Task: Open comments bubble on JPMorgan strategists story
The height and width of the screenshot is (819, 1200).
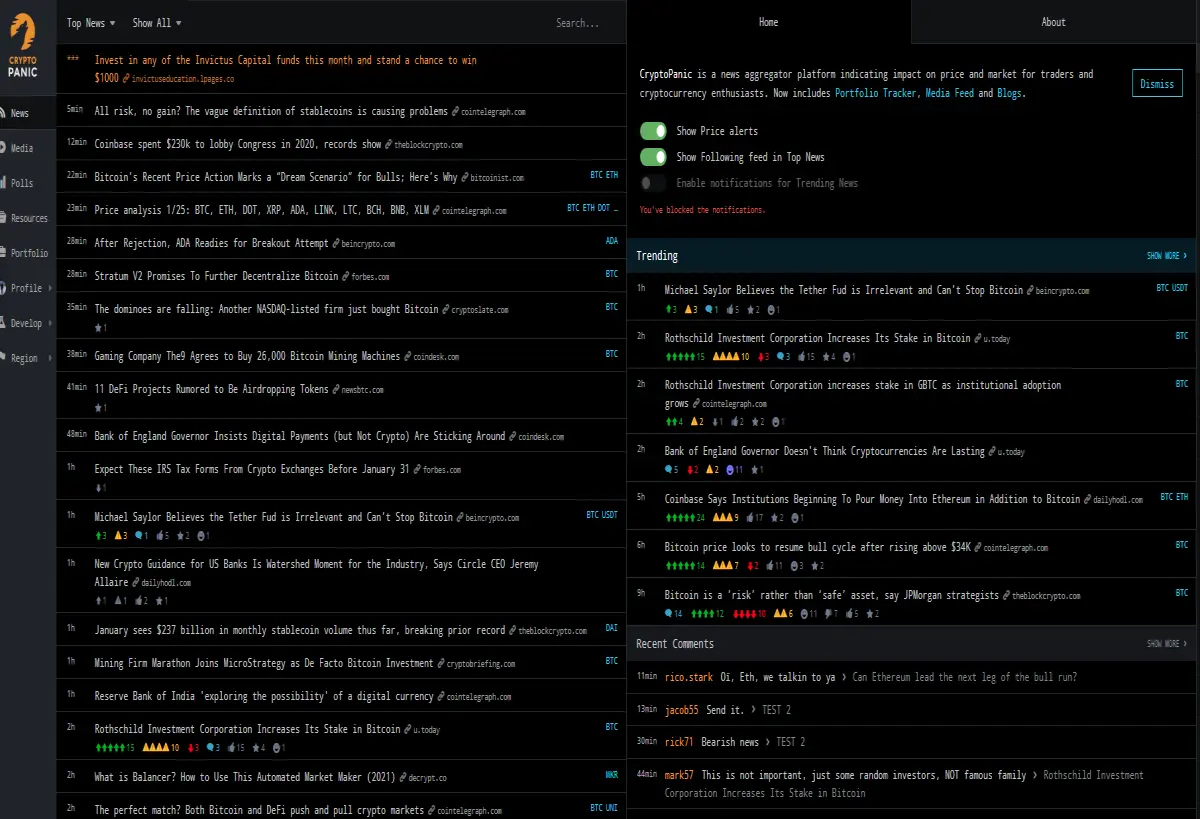Action: point(669,614)
